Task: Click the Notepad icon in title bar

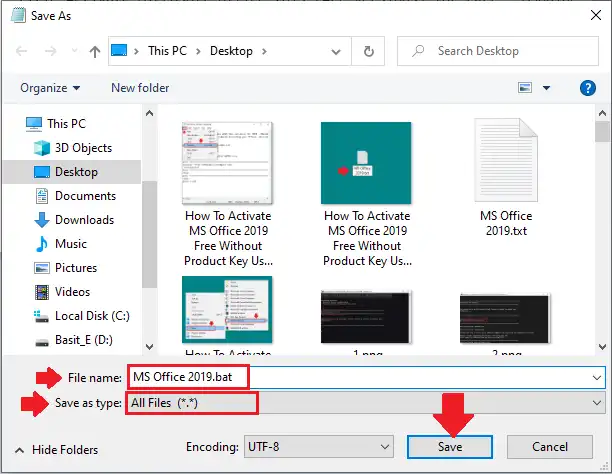Action: pos(18,15)
